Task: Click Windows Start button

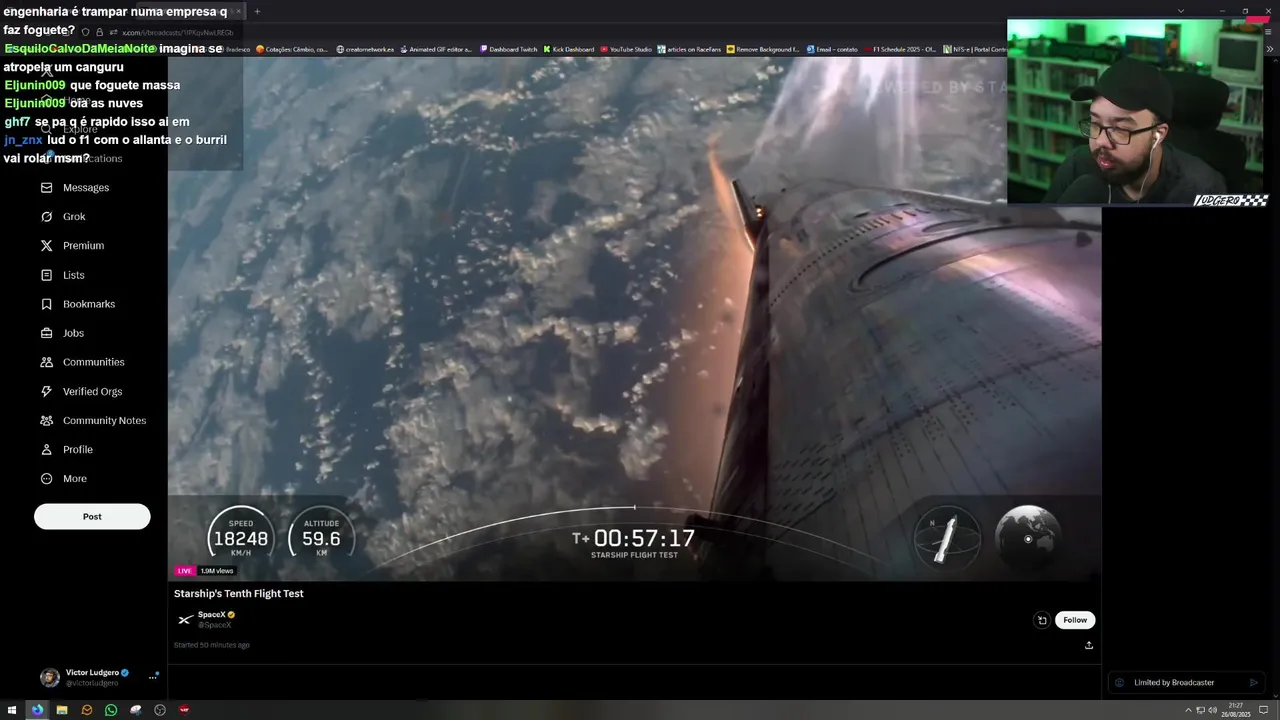Action: [x=12, y=710]
